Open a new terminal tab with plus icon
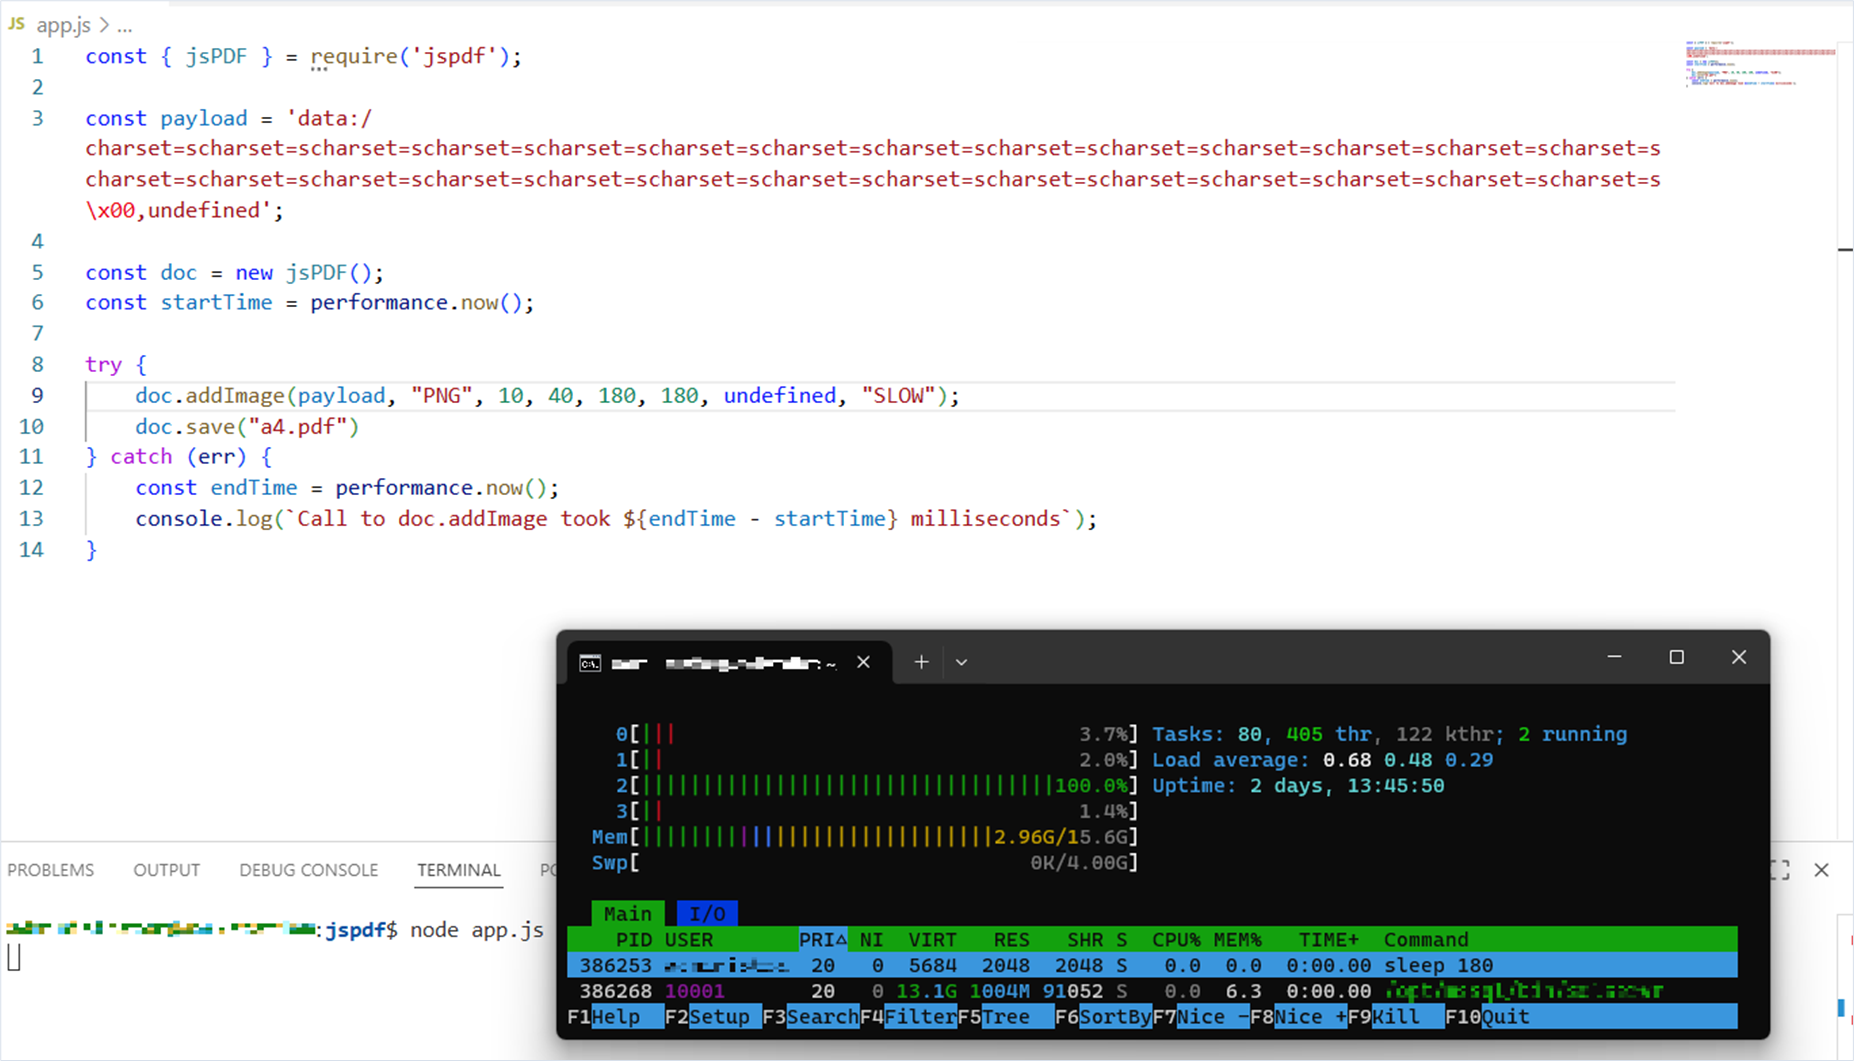 (921, 662)
